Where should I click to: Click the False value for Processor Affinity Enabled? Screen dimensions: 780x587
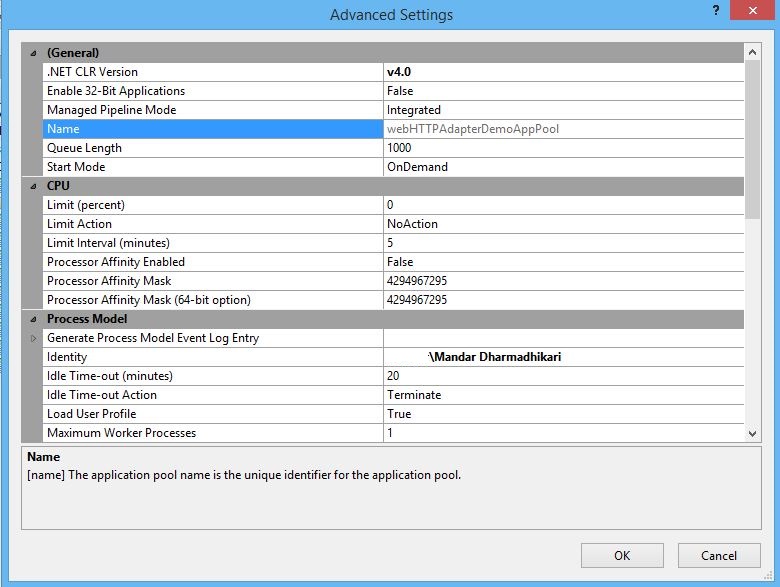point(564,262)
